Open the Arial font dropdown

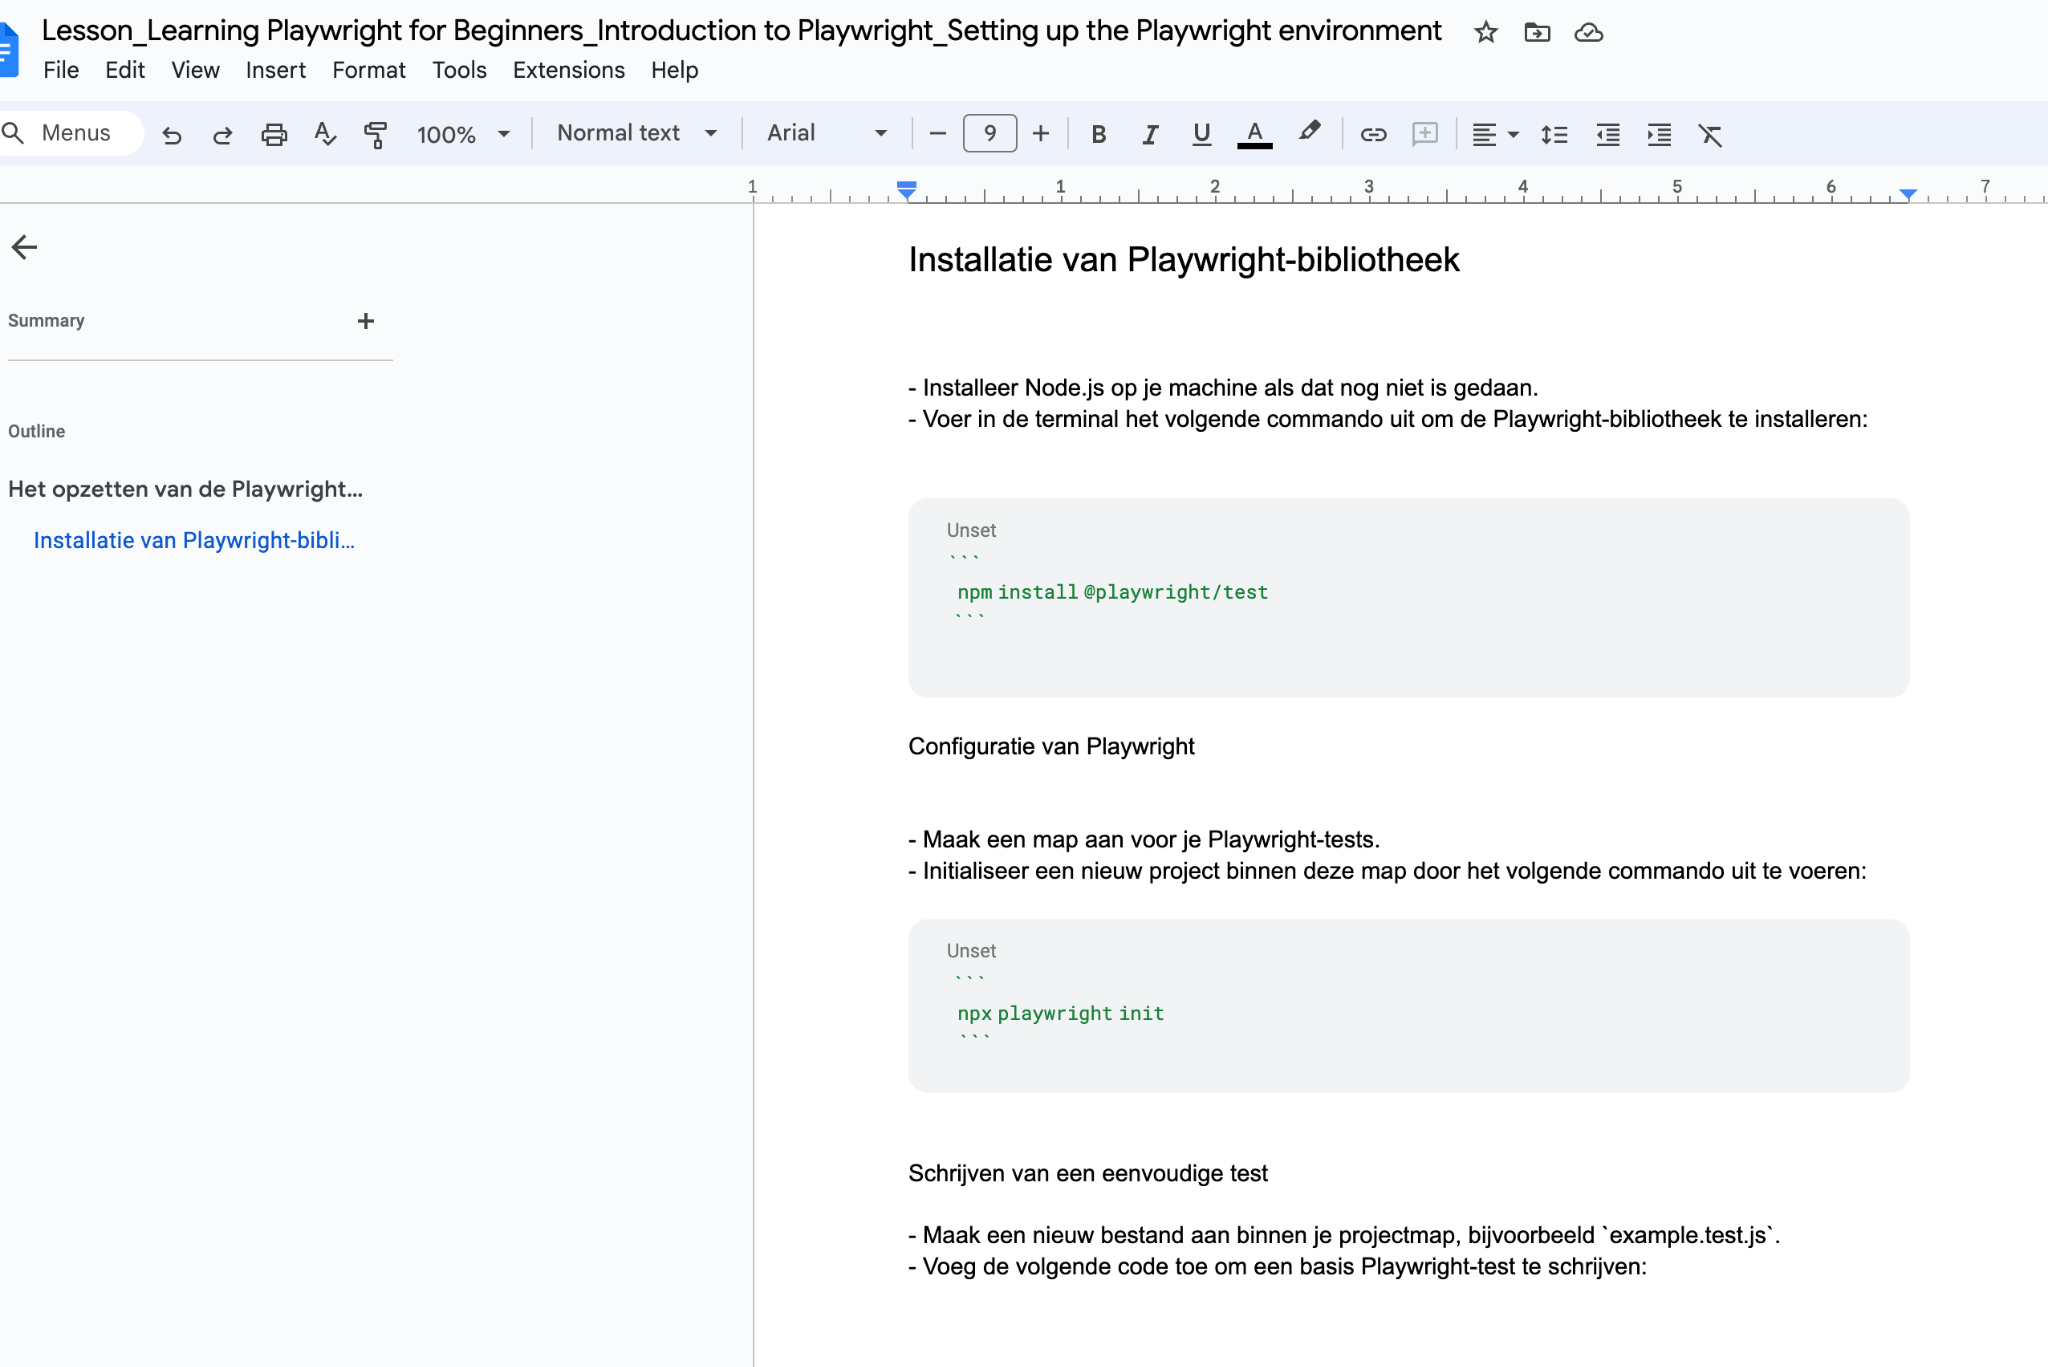click(827, 134)
